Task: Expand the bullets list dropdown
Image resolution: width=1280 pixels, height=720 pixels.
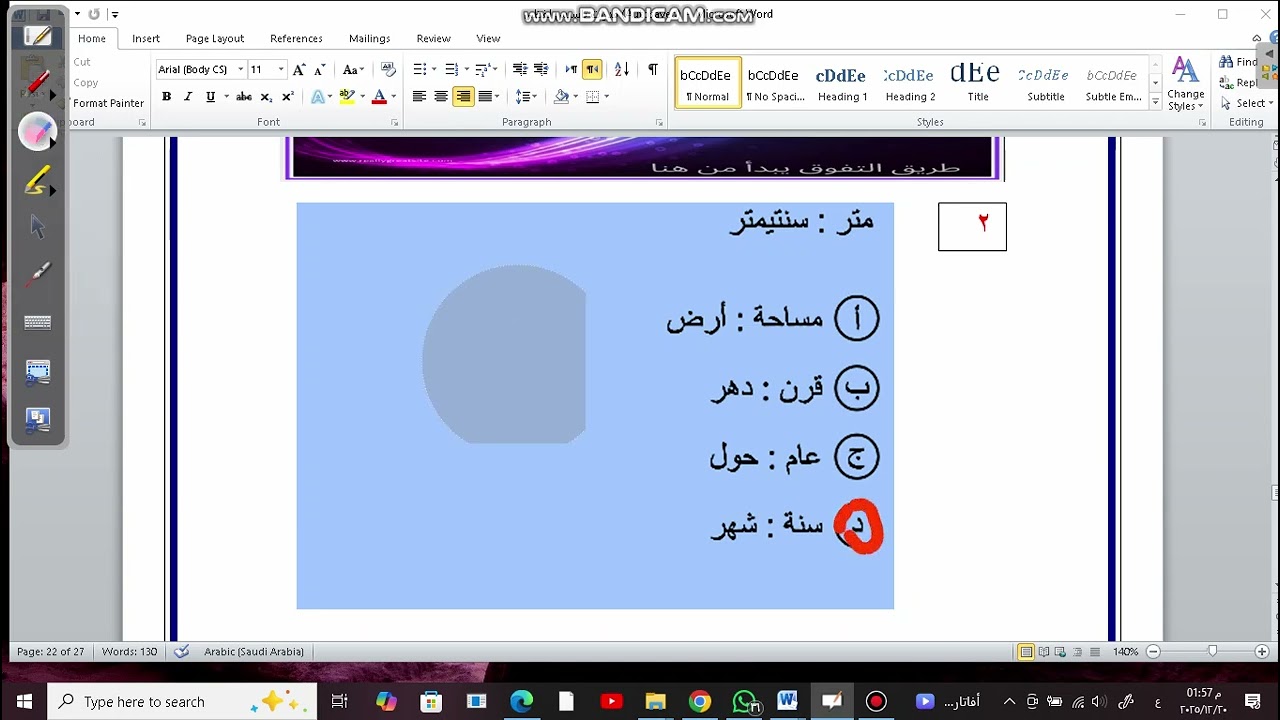Action: click(434, 69)
